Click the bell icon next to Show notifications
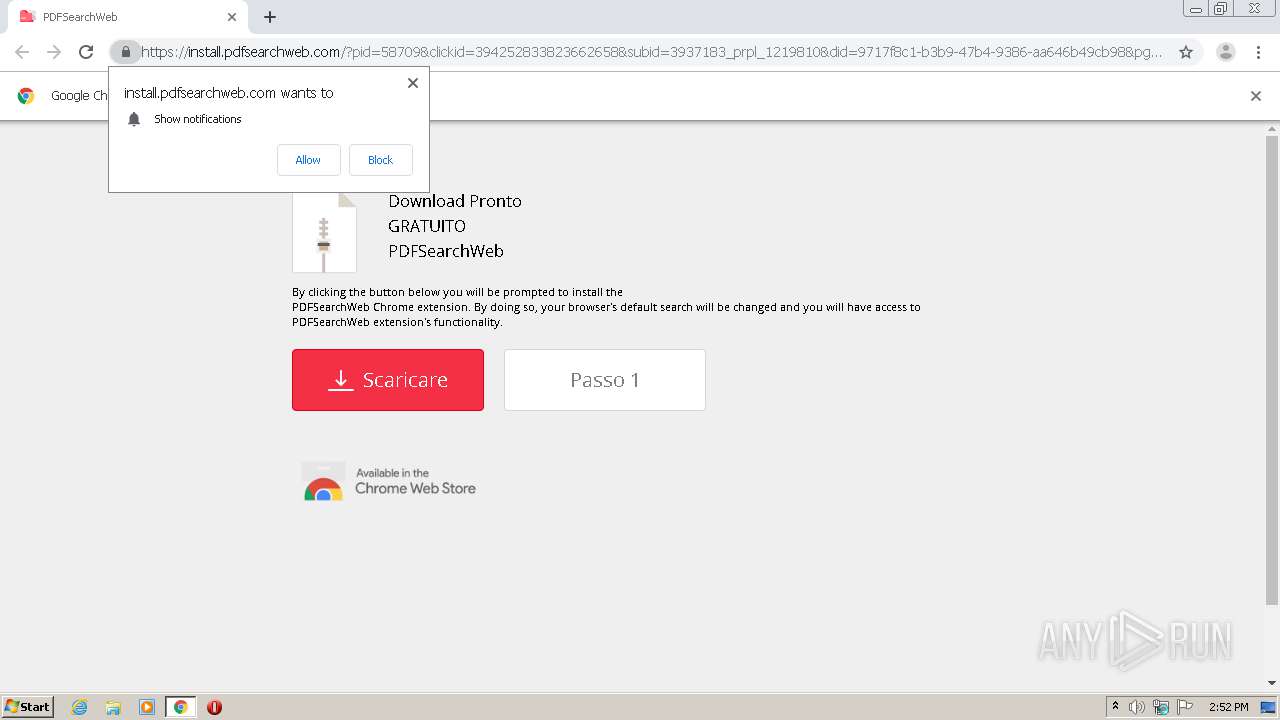1280x720 pixels. point(134,119)
